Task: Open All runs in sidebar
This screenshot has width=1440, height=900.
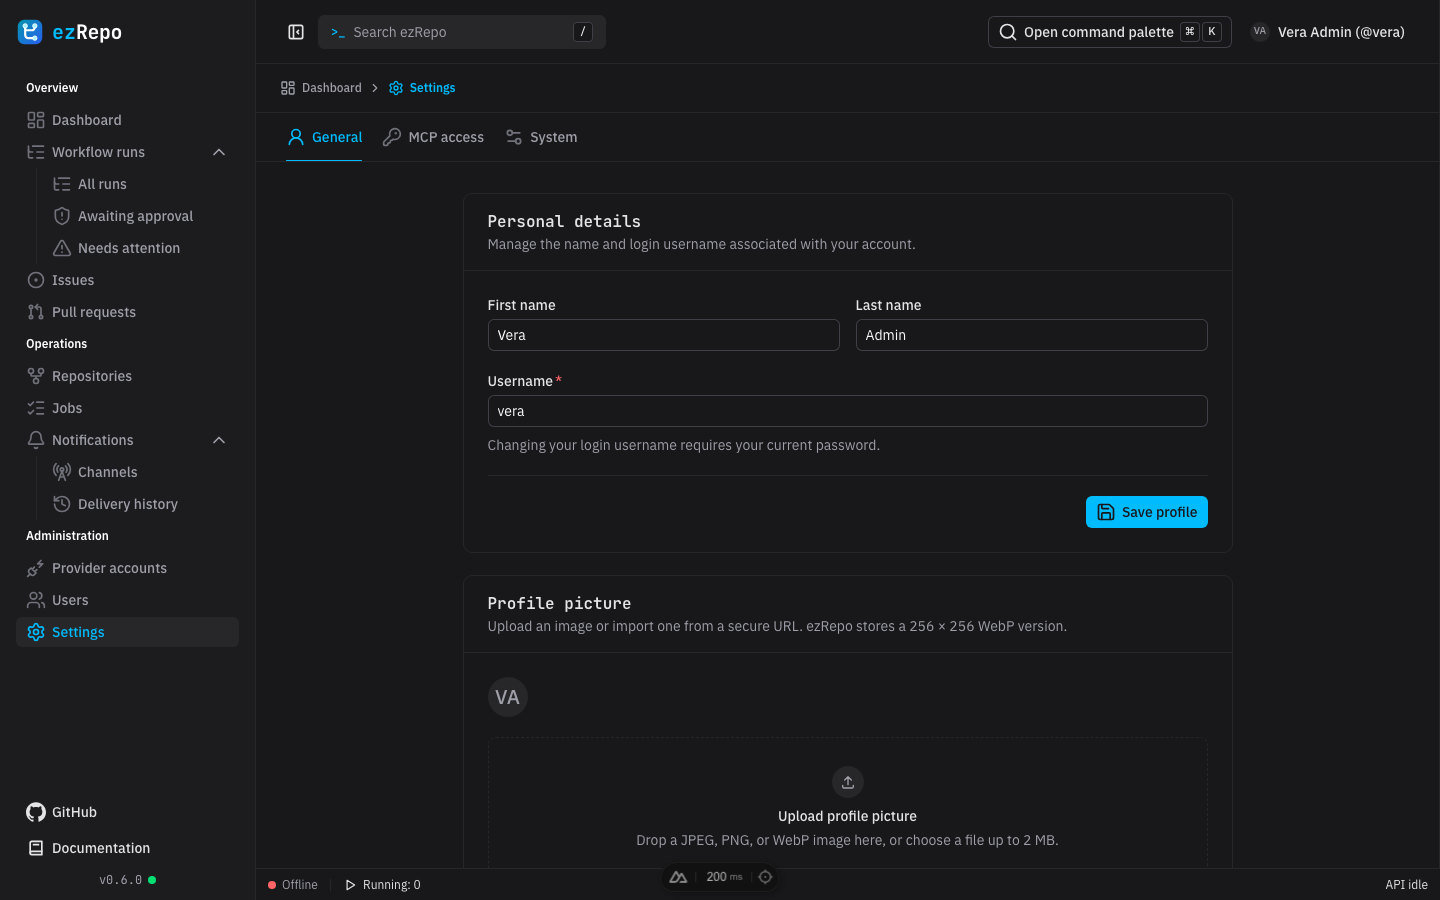Action: coord(140,184)
